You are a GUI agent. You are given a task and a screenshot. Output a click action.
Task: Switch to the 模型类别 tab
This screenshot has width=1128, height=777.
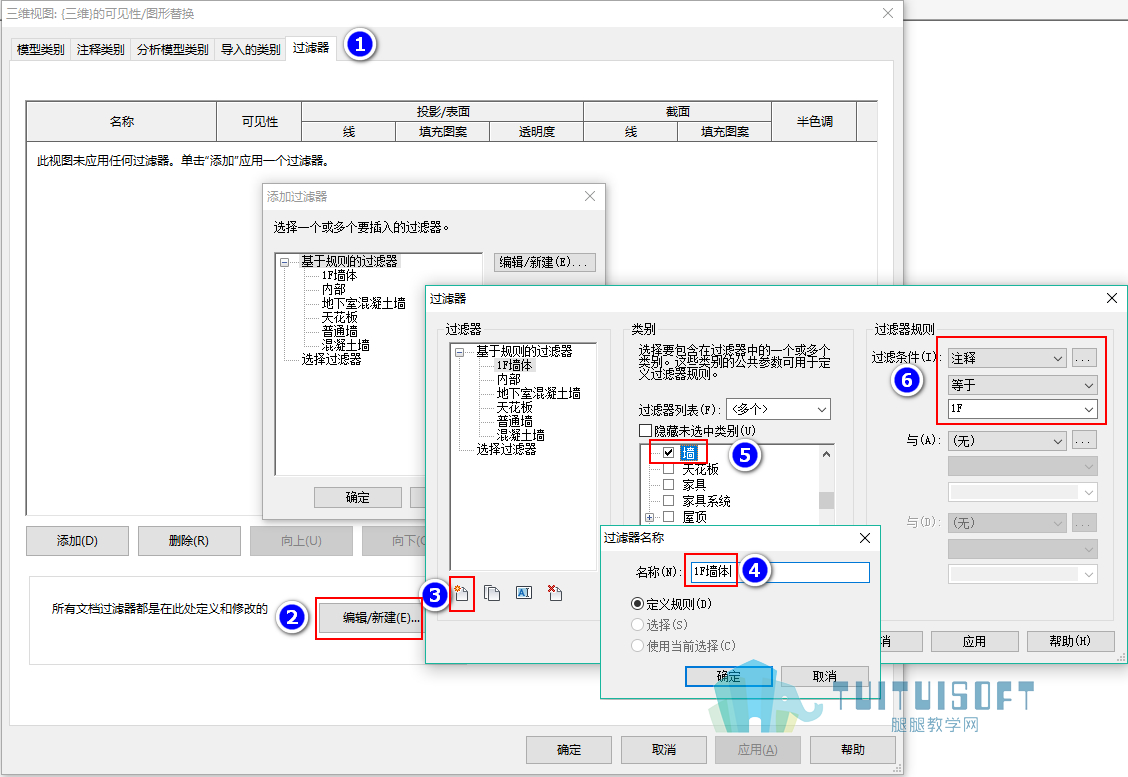pyautogui.click(x=40, y=50)
